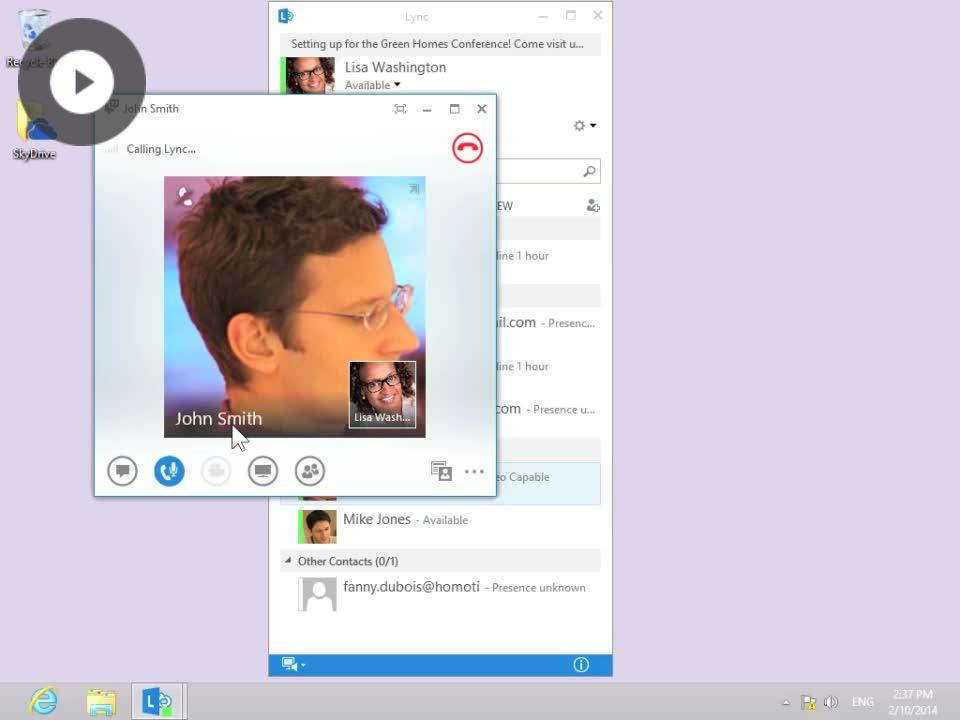This screenshot has height=720, width=960.
Task: Click Mike Jones's contact photo
Action: [x=317, y=527]
